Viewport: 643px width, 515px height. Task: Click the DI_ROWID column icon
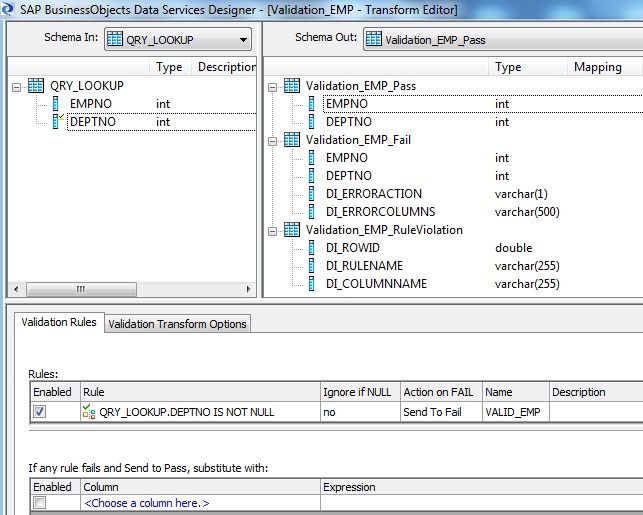point(312,248)
